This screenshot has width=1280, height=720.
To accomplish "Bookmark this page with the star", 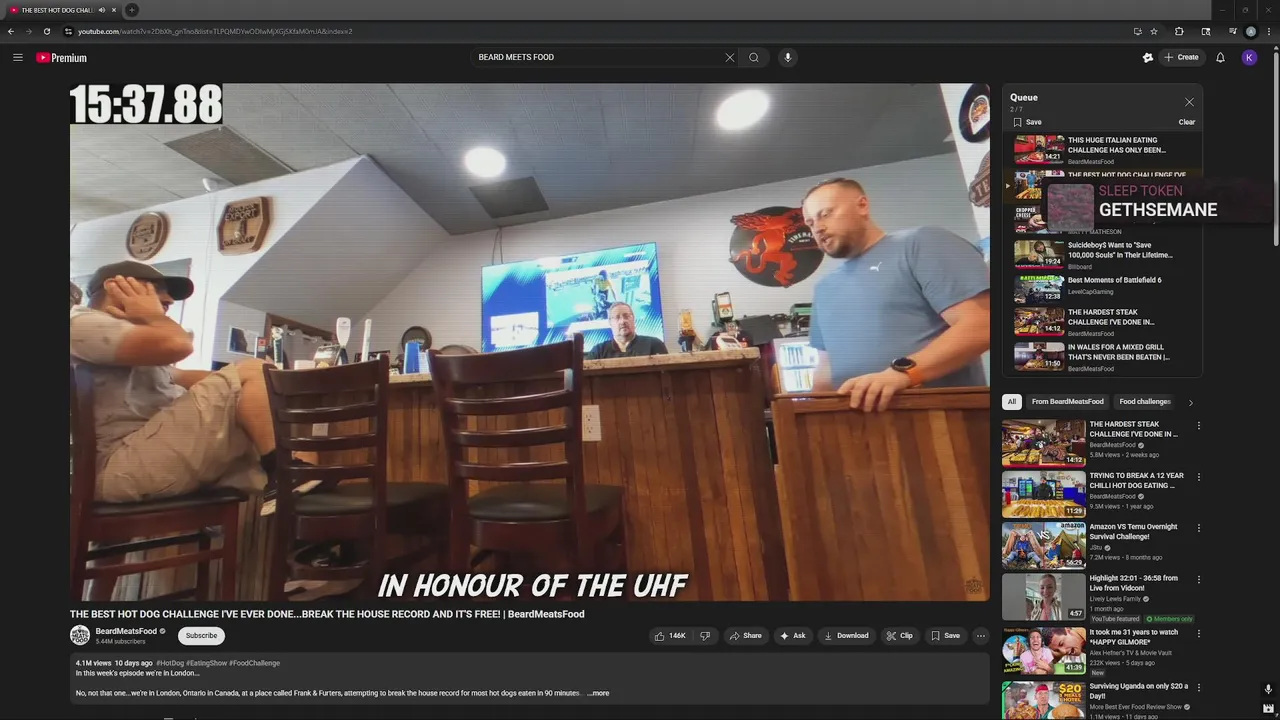I will [1154, 31].
